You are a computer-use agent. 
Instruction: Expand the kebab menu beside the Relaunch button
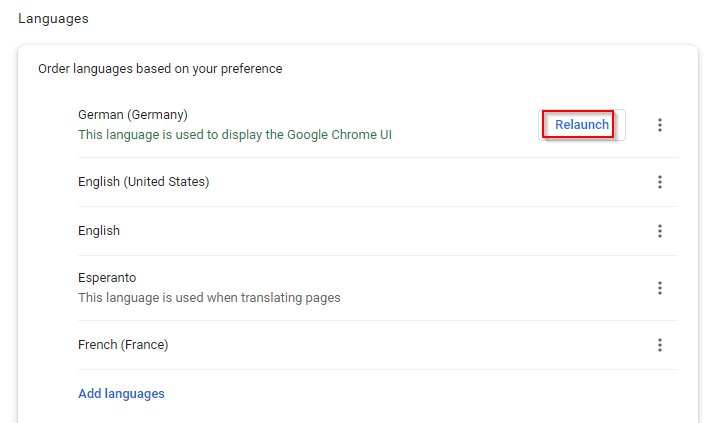pos(660,125)
